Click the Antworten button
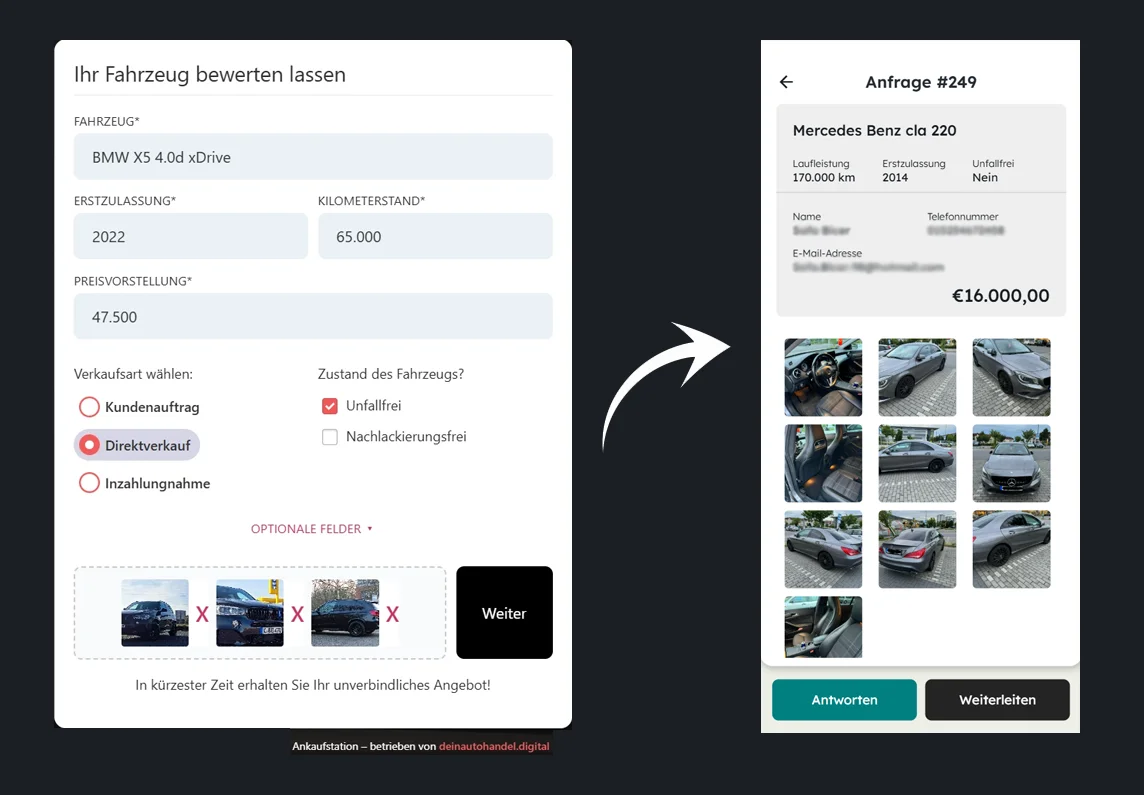 click(x=844, y=700)
